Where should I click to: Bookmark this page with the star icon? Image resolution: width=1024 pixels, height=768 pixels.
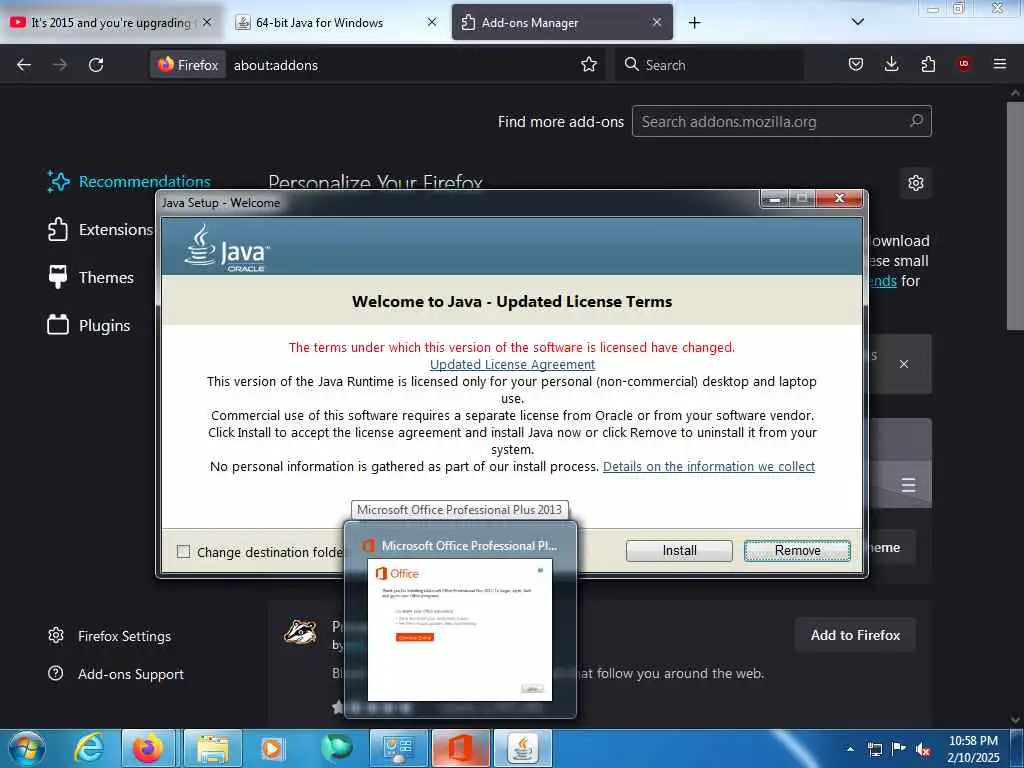pos(589,65)
